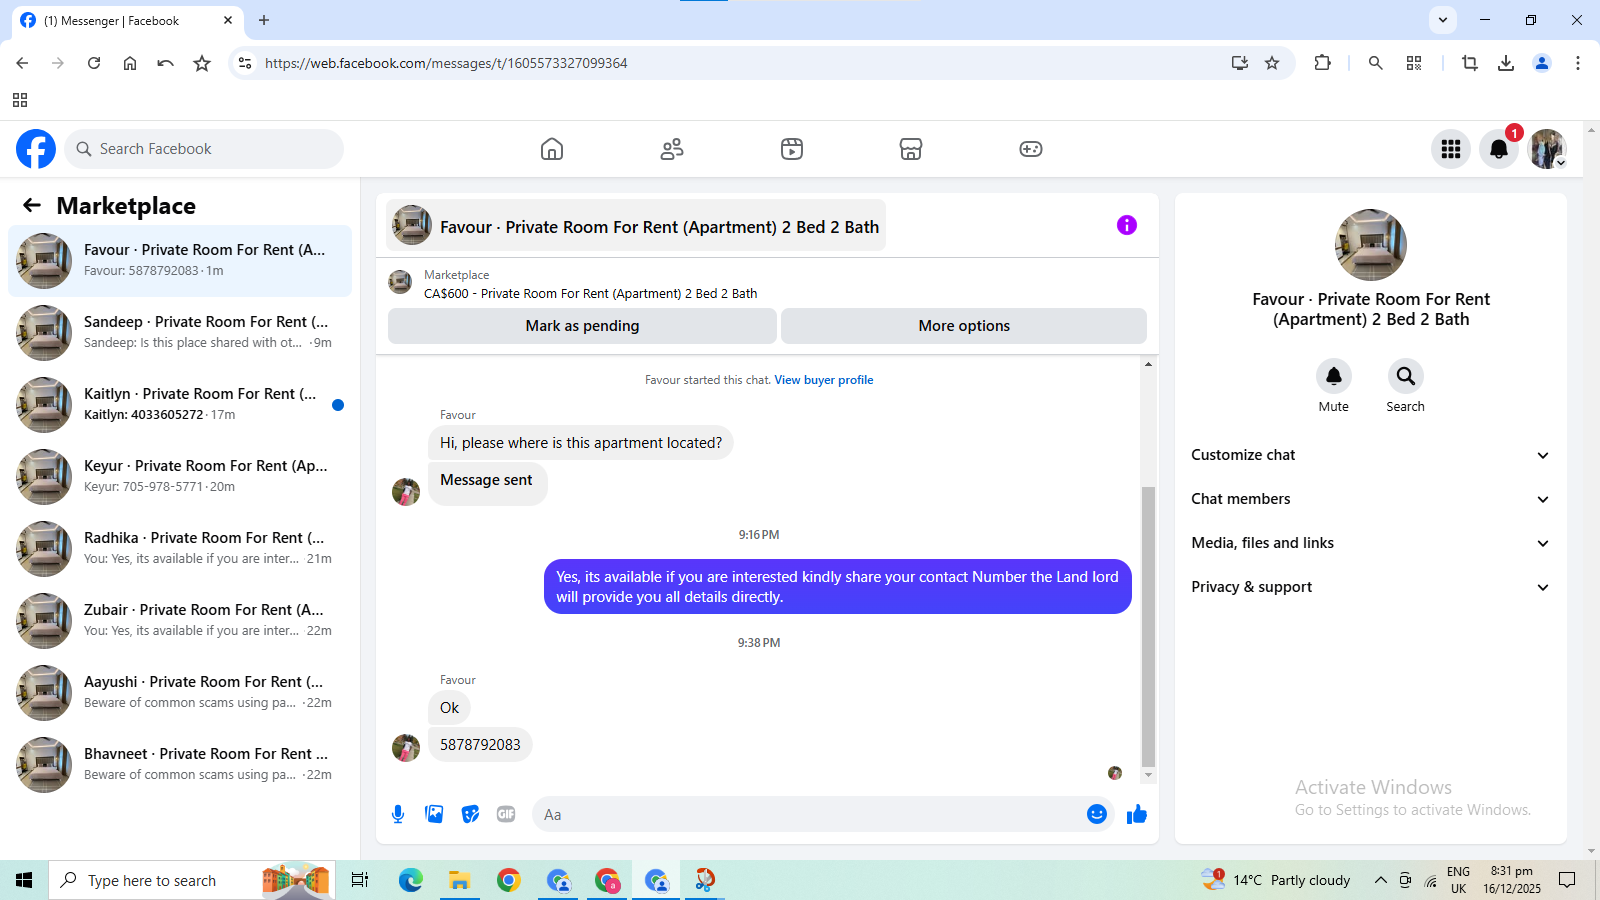The width and height of the screenshot is (1600, 900).
Task: Expand the Customize chat section
Action: click(x=1370, y=455)
